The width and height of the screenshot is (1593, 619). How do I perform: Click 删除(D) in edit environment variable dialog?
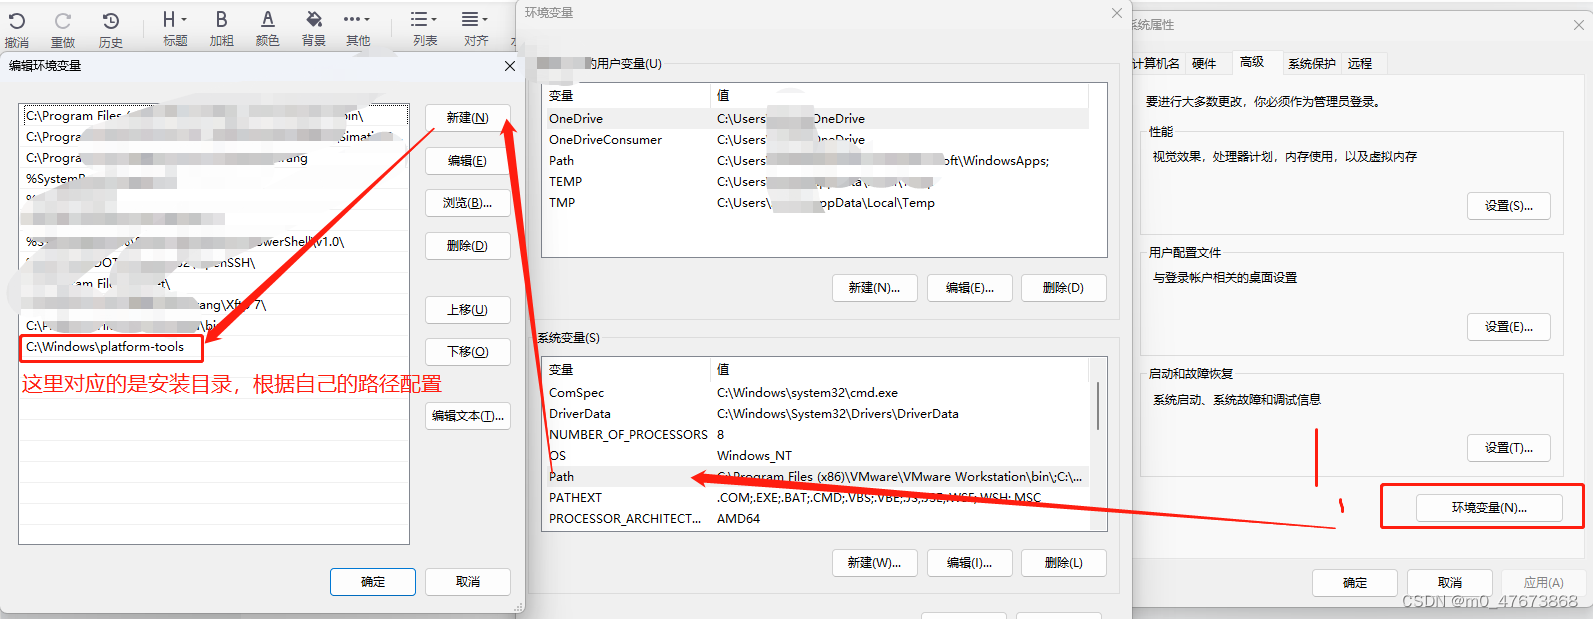point(467,246)
